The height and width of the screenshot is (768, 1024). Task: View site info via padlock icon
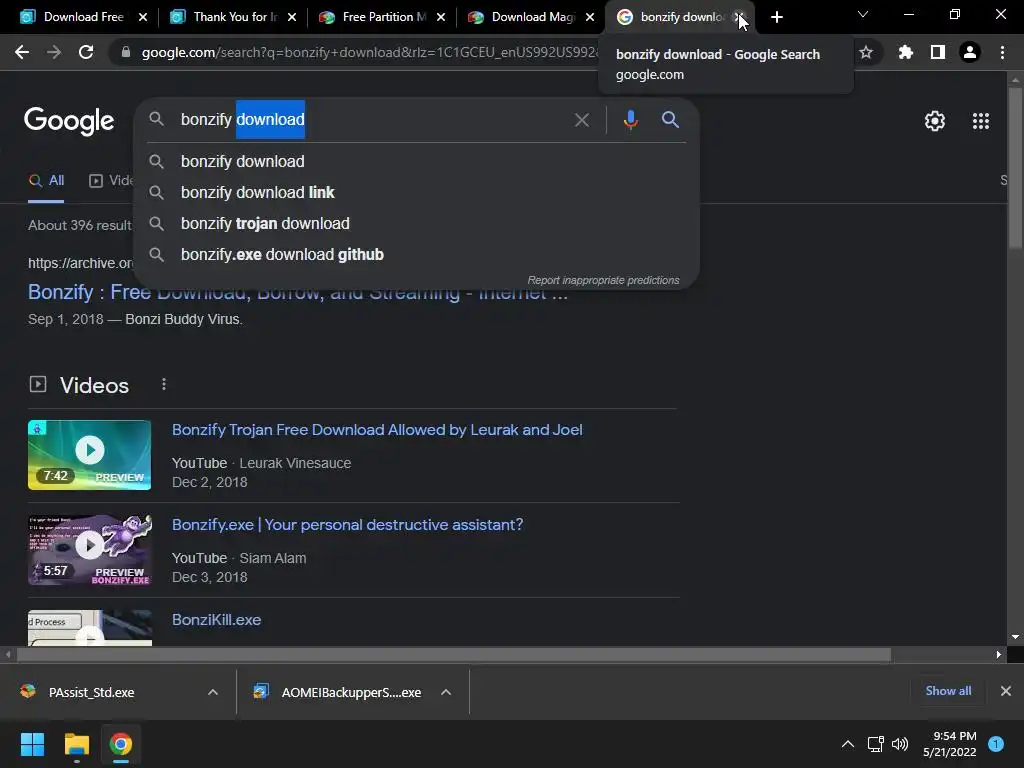pos(126,52)
